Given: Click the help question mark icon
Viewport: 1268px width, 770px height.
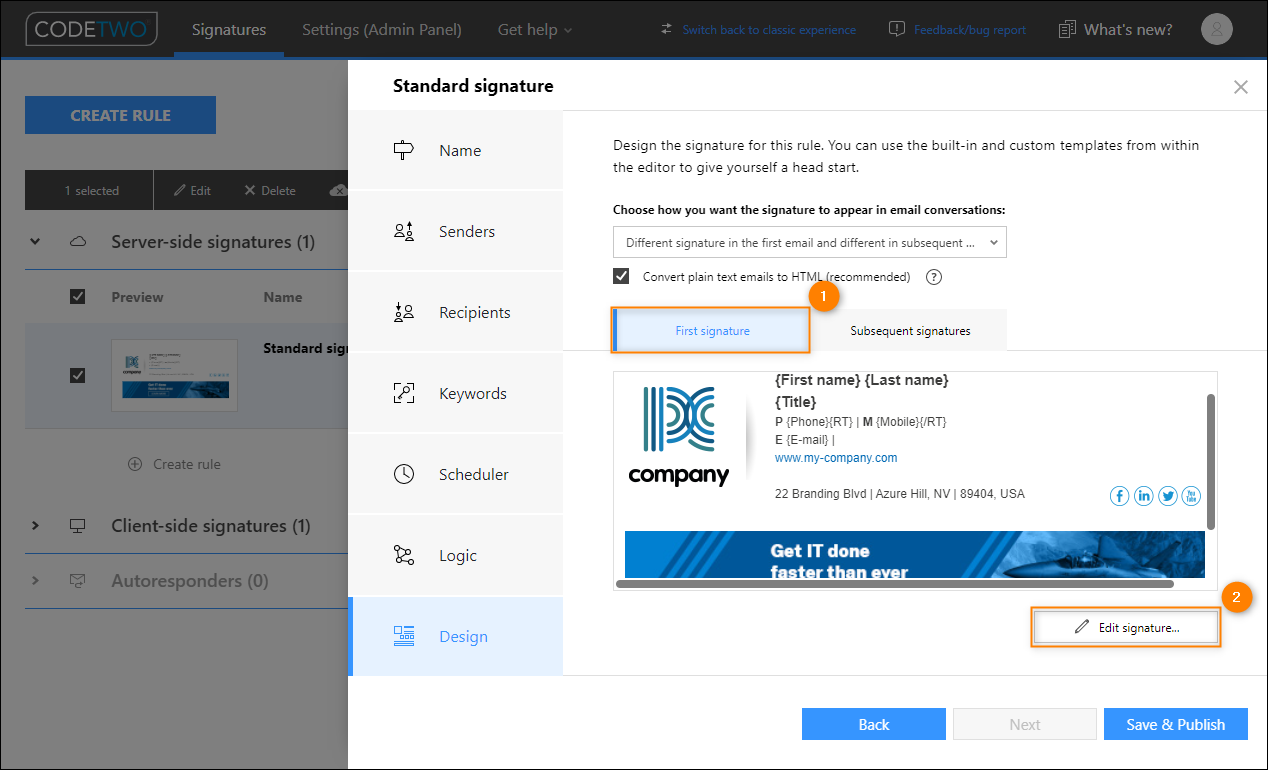Looking at the screenshot, I should [934, 277].
